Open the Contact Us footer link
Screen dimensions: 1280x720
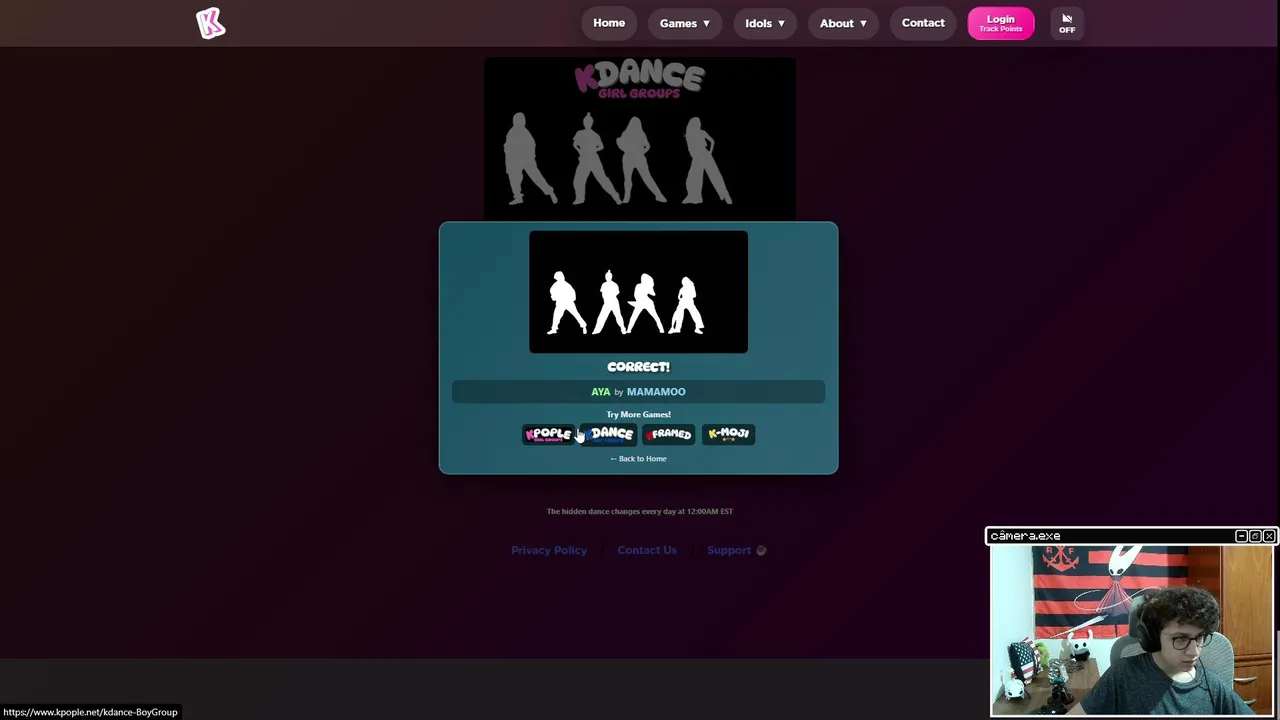point(647,550)
